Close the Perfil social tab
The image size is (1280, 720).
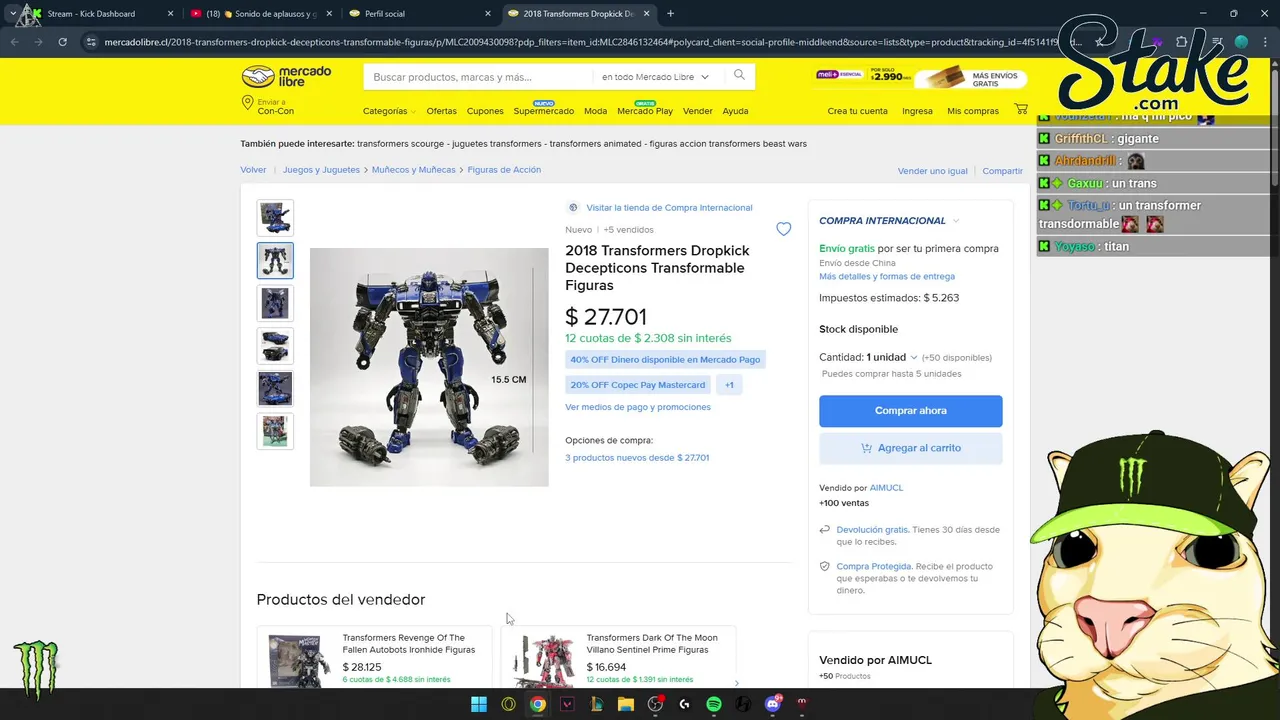click(488, 14)
